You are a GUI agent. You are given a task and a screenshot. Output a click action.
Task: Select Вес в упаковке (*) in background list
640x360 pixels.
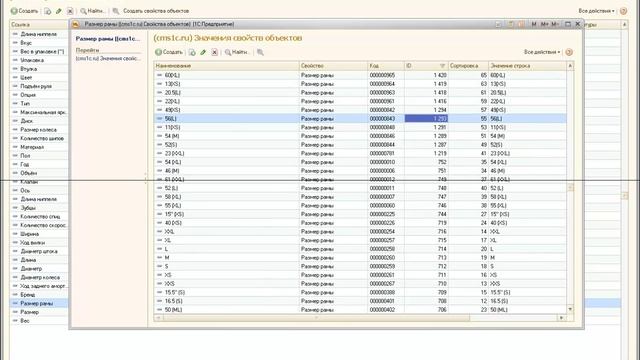click(x=39, y=51)
